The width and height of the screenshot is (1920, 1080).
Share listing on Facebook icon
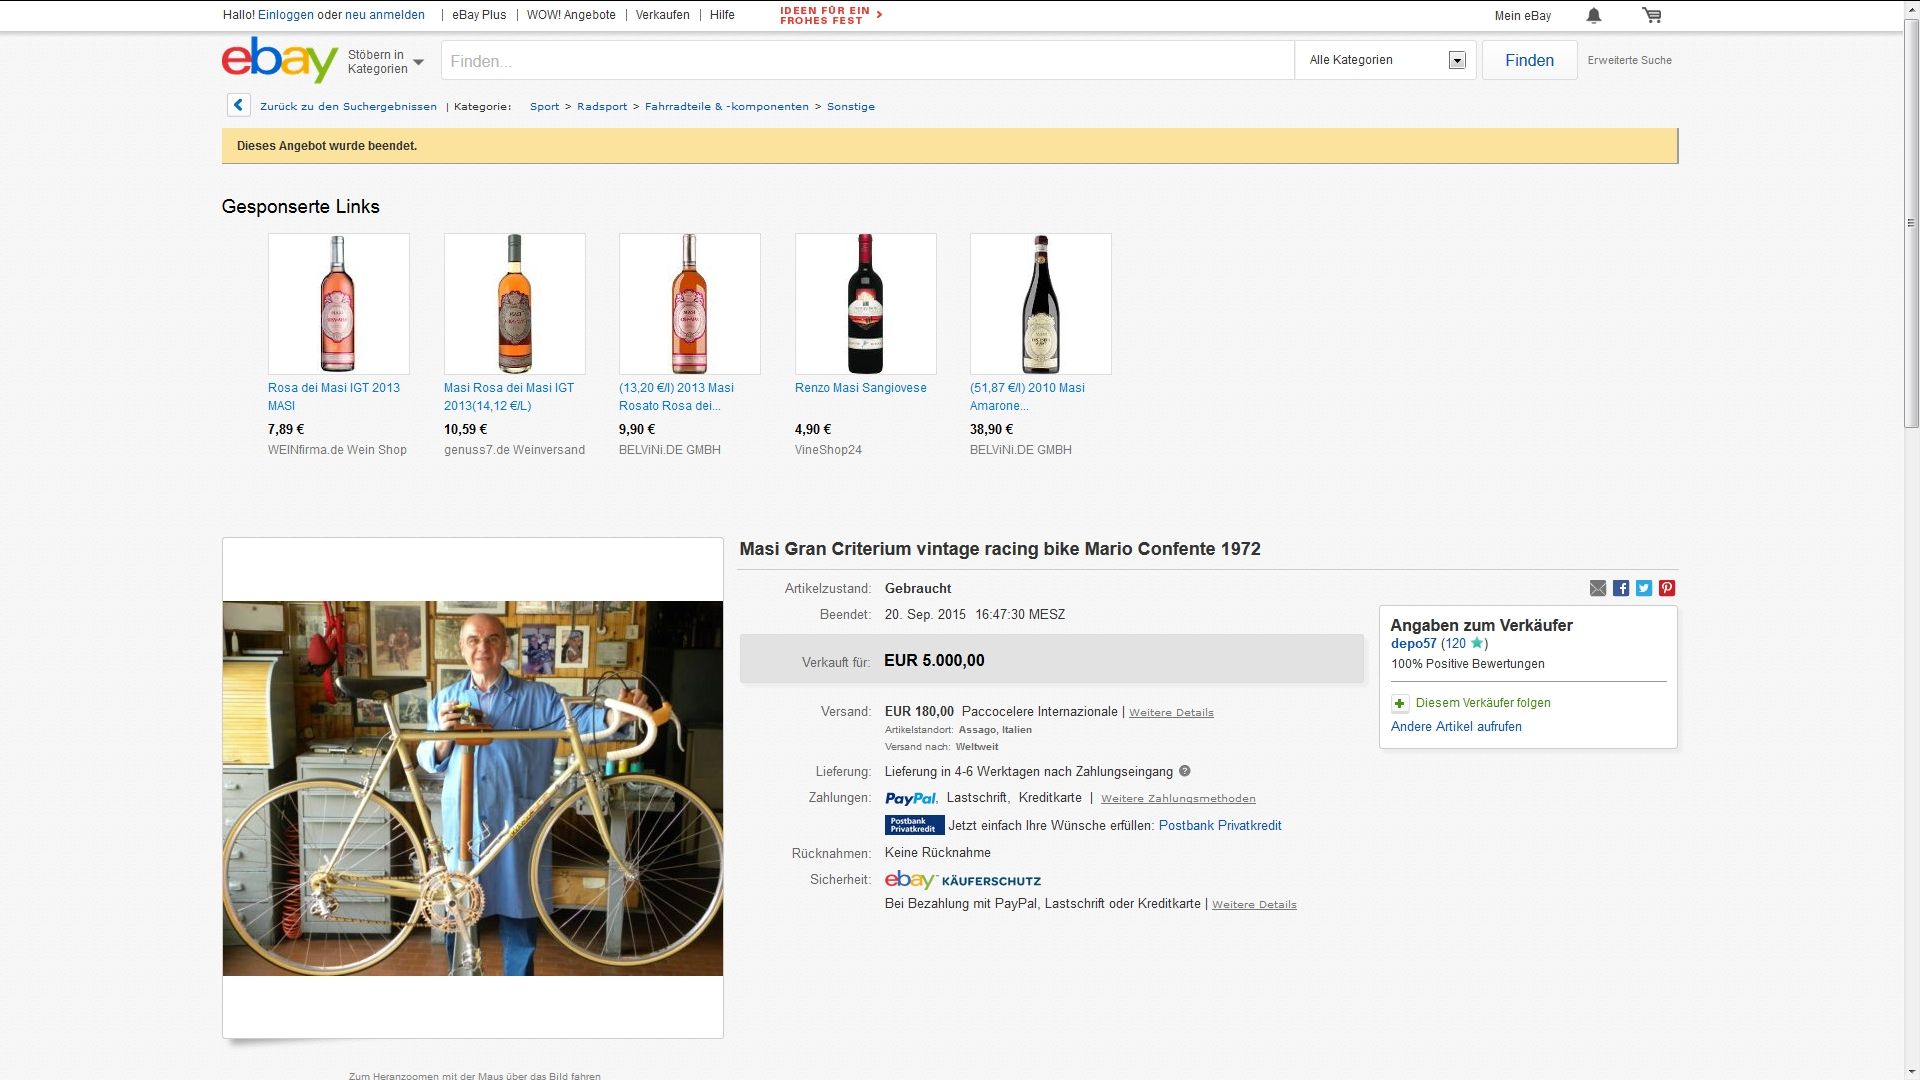[x=1621, y=588]
